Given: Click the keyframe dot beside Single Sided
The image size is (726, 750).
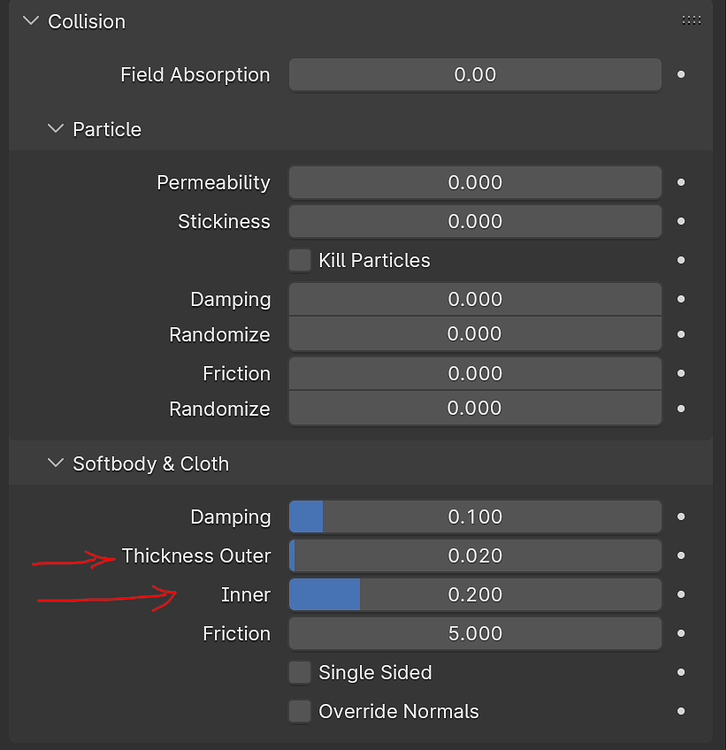Looking at the screenshot, I should 681,673.
